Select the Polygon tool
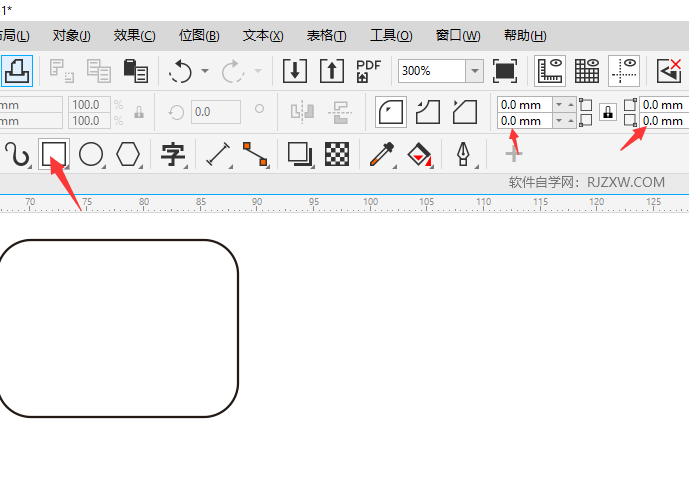The width and height of the screenshot is (689, 493). point(127,153)
